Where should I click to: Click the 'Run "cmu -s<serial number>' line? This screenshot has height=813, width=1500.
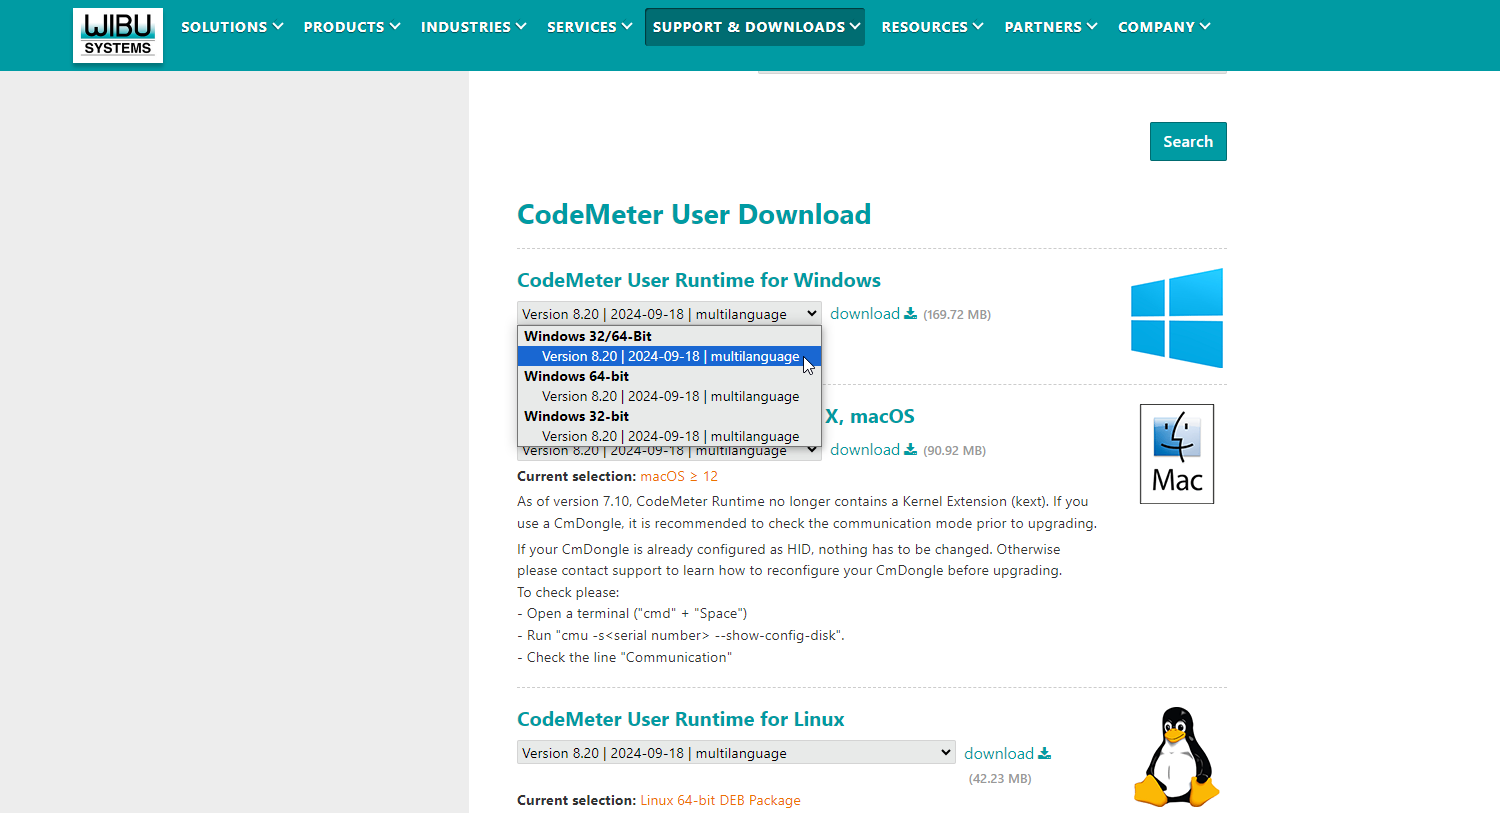[x=681, y=636]
